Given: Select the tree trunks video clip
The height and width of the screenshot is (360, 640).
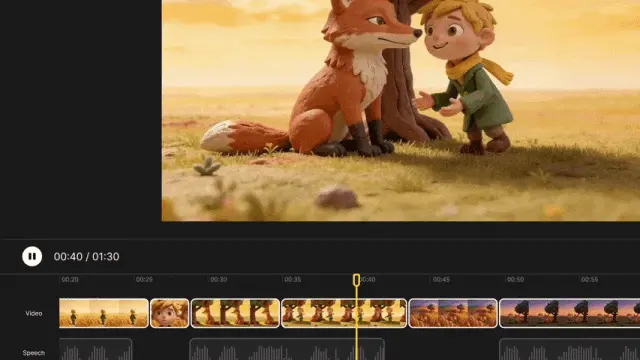Looking at the screenshot, I should (236, 313).
